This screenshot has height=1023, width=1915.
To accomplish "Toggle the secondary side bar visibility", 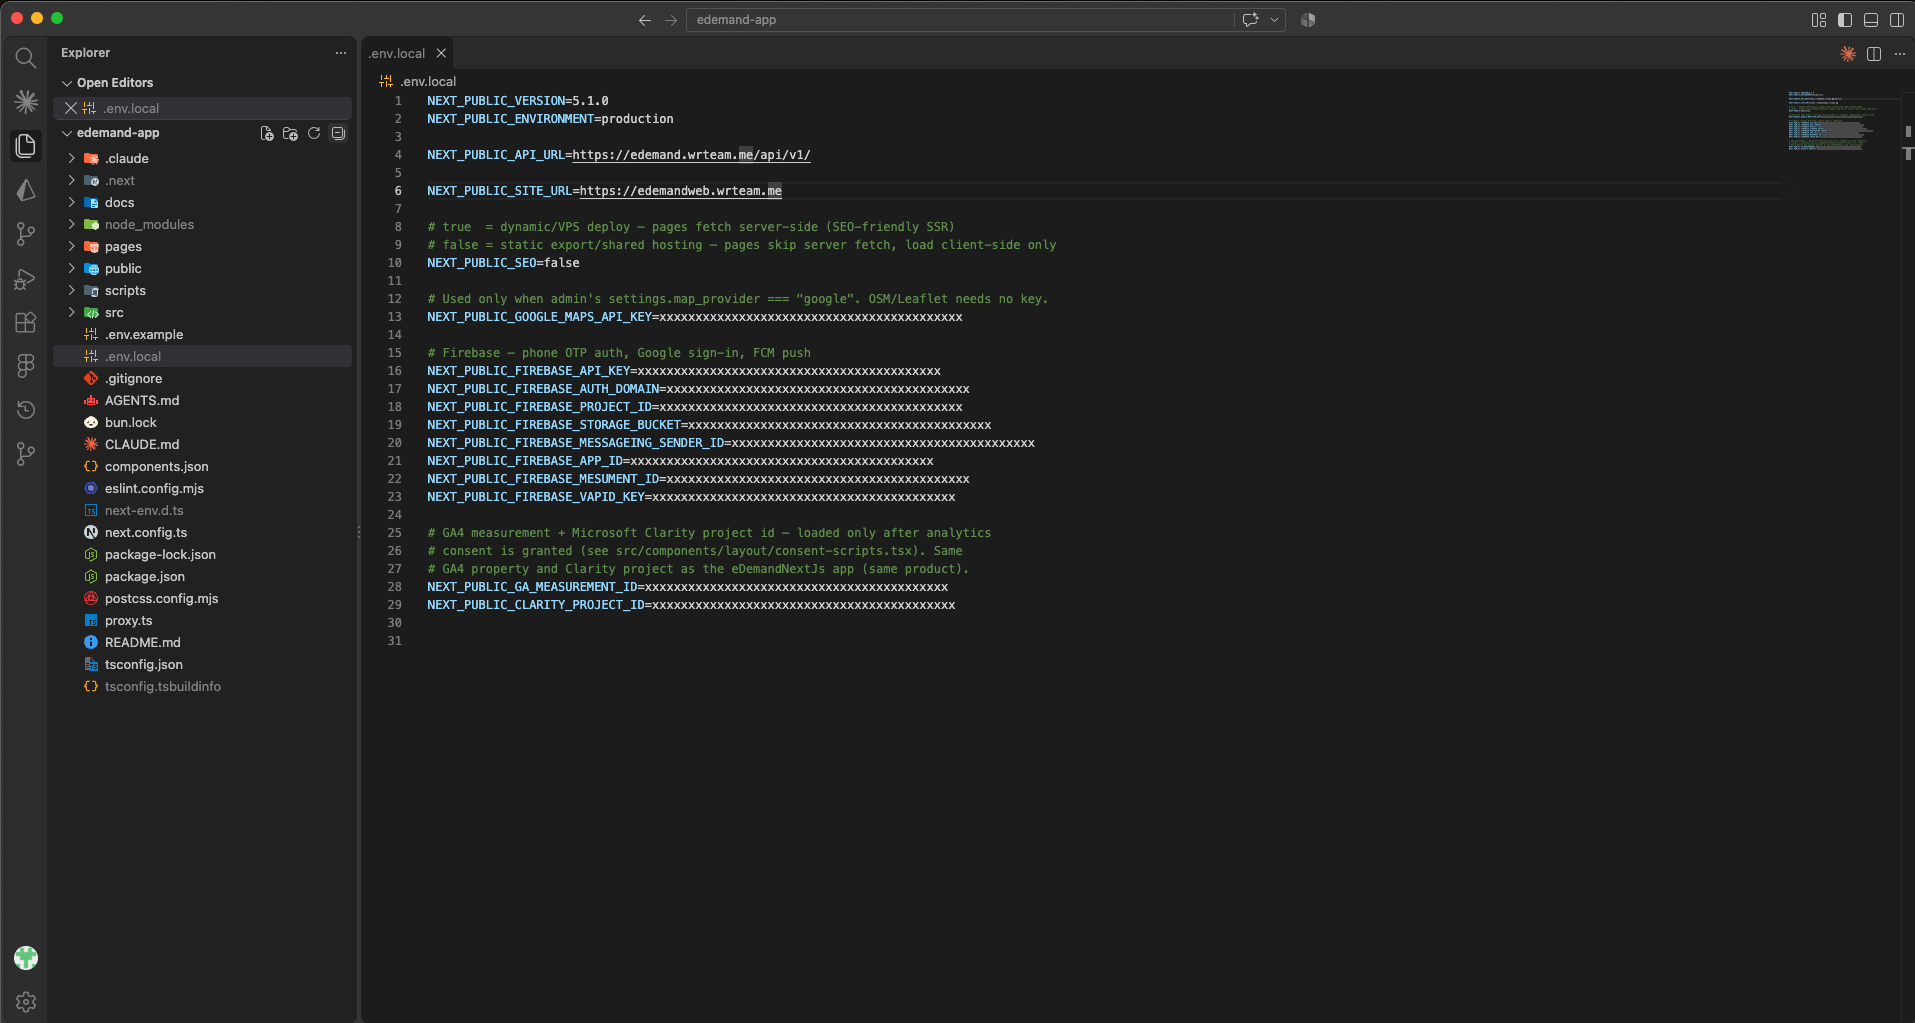I will tap(1897, 20).
